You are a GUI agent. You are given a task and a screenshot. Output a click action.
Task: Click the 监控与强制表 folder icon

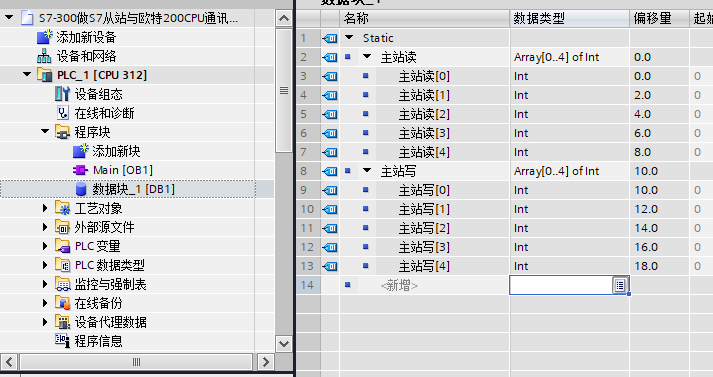[x=62, y=284]
